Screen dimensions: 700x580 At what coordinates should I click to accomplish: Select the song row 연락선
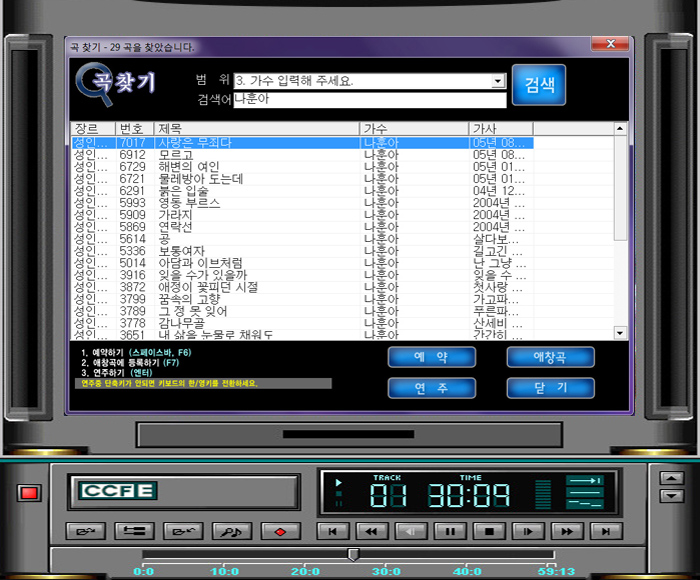(303, 227)
